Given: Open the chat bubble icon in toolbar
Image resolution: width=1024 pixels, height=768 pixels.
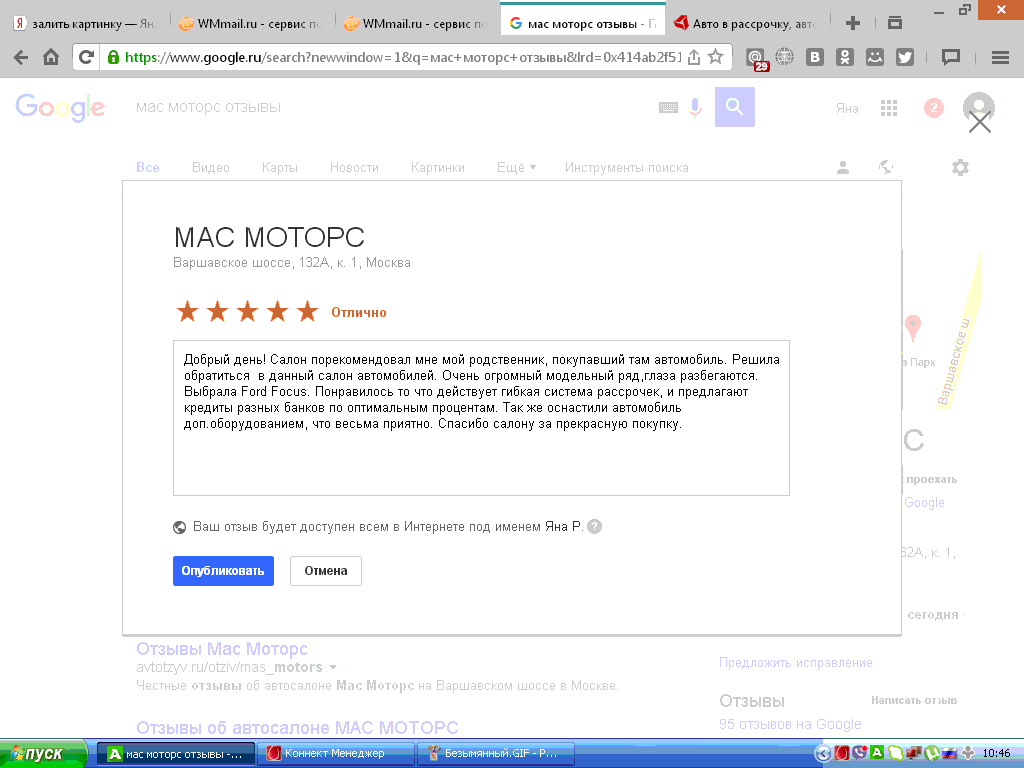Looking at the screenshot, I should click(x=951, y=57).
